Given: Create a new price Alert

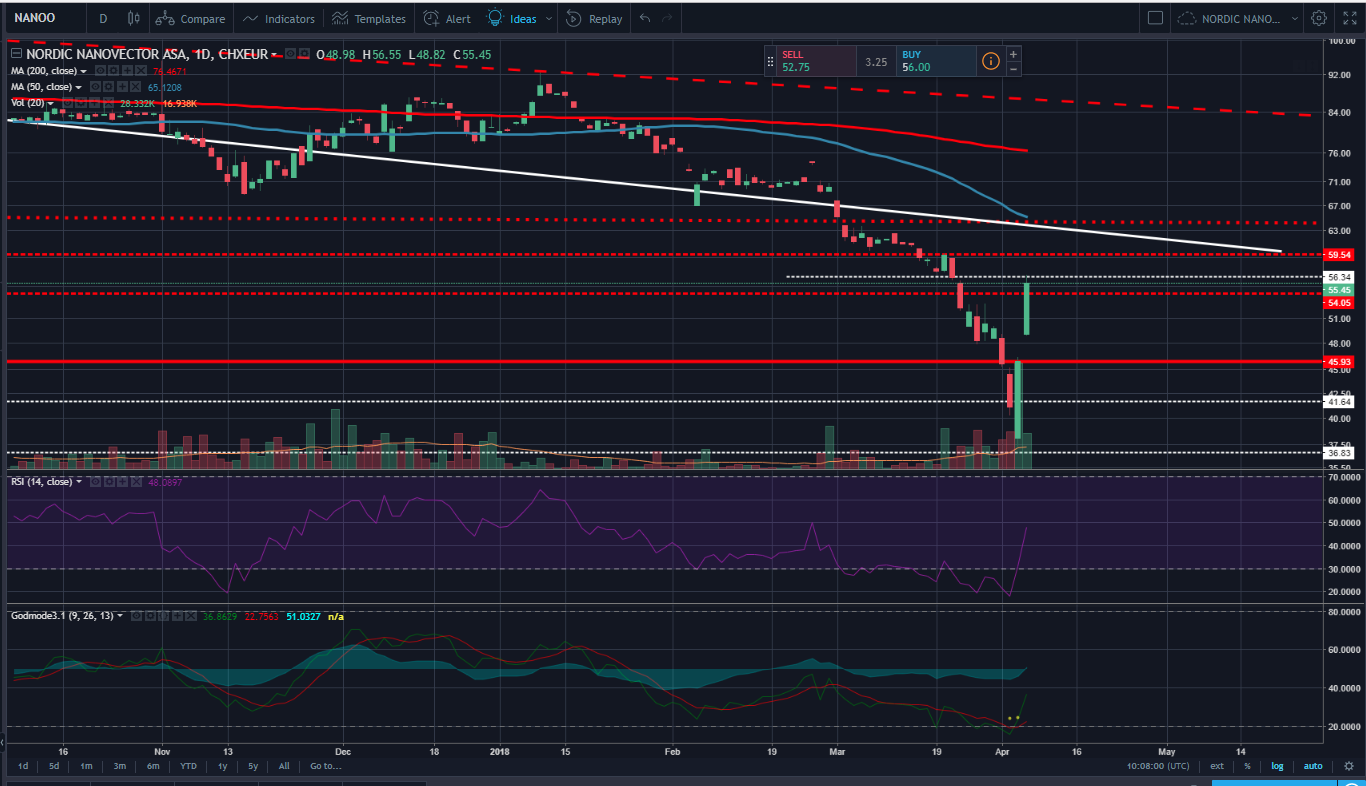Looking at the screenshot, I should (x=447, y=18).
